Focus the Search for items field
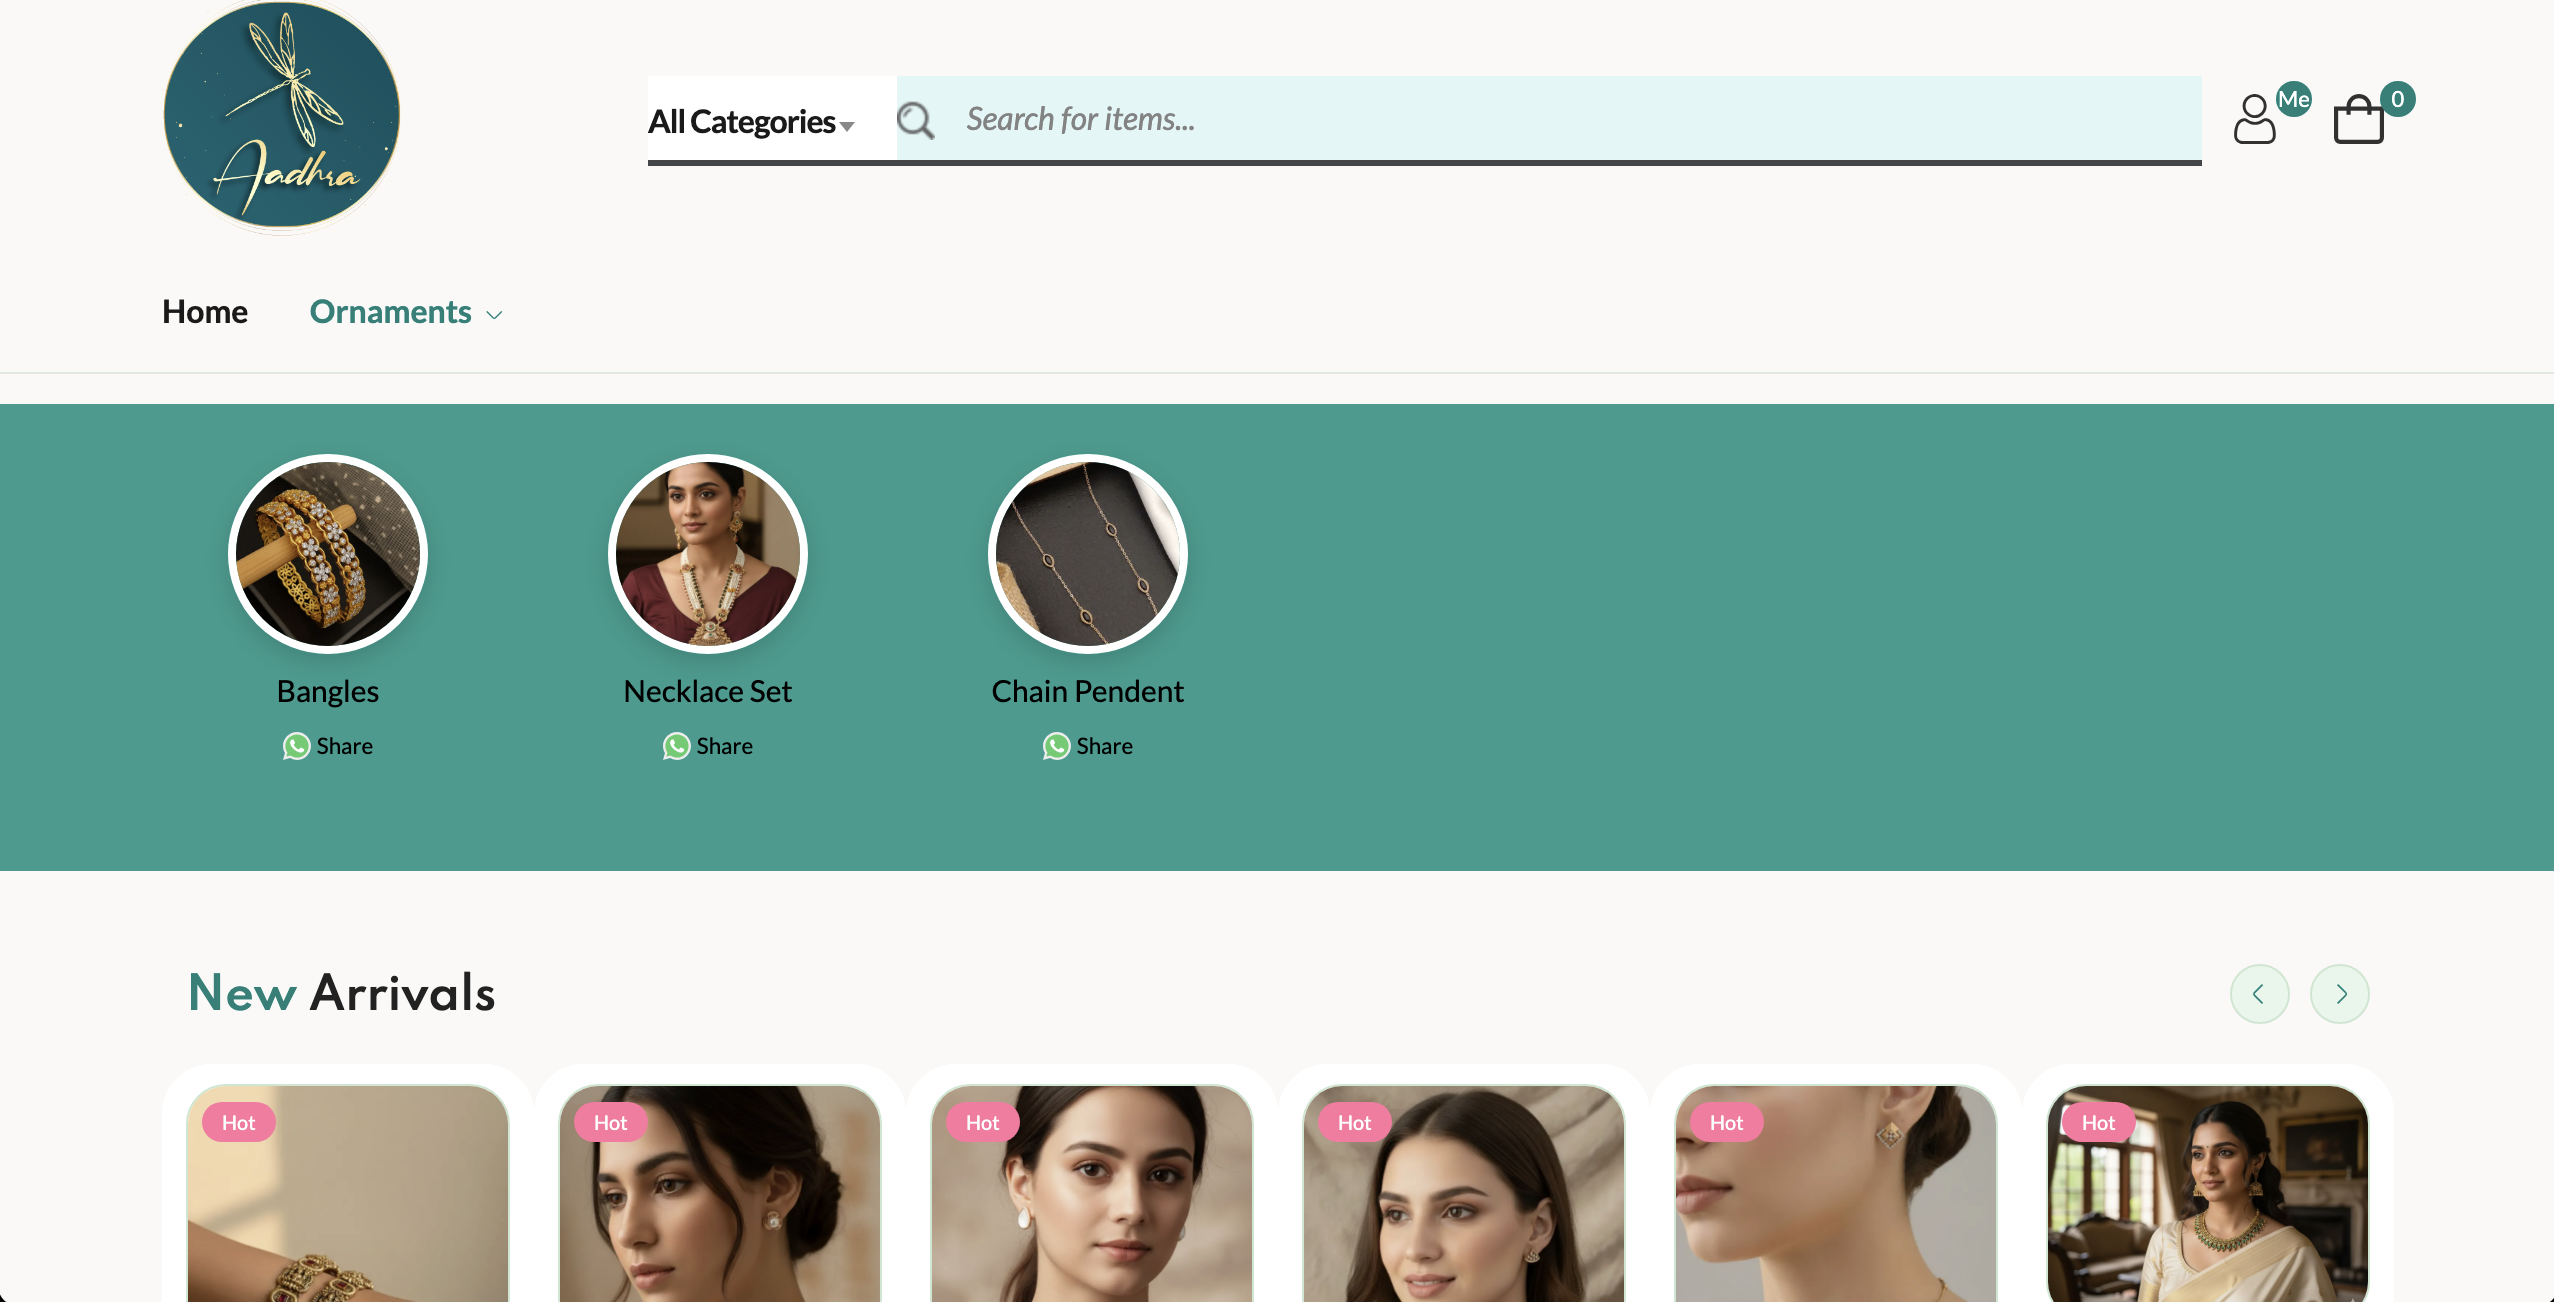 tap(1570, 119)
